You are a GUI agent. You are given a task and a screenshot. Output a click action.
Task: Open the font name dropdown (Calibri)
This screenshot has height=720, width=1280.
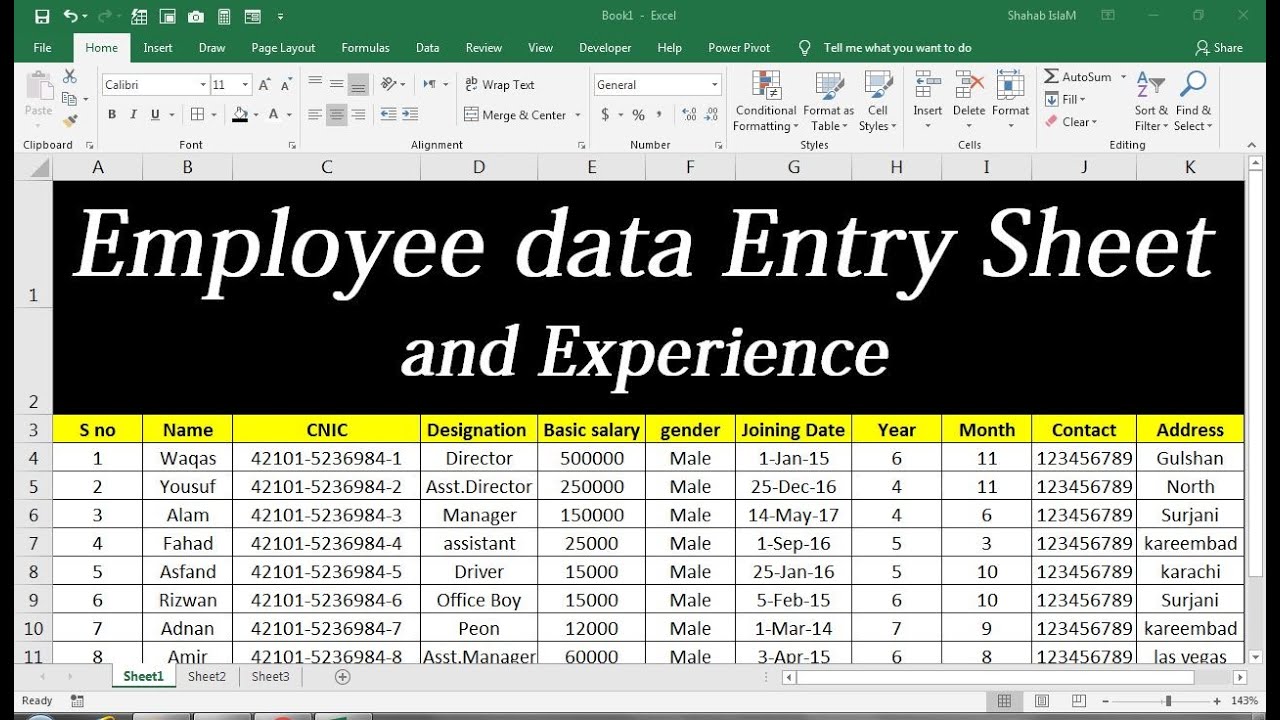click(x=204, y=85)
